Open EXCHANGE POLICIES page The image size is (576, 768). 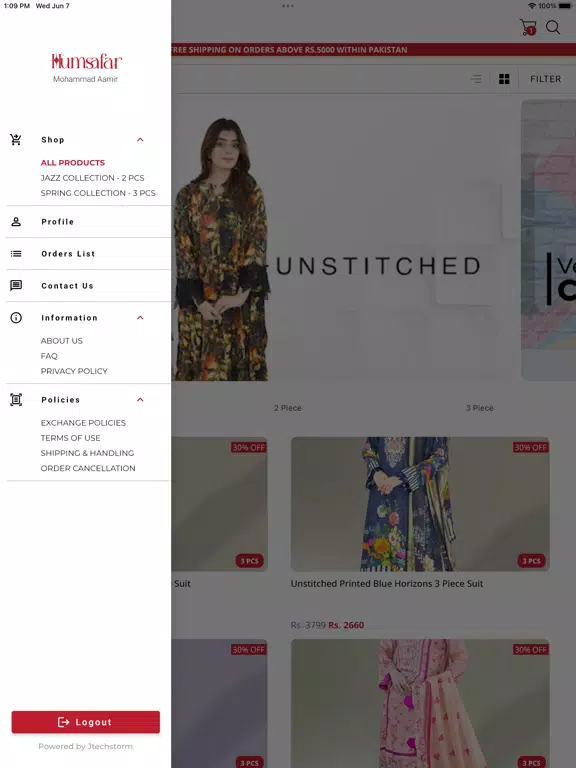tap(83, 423)
